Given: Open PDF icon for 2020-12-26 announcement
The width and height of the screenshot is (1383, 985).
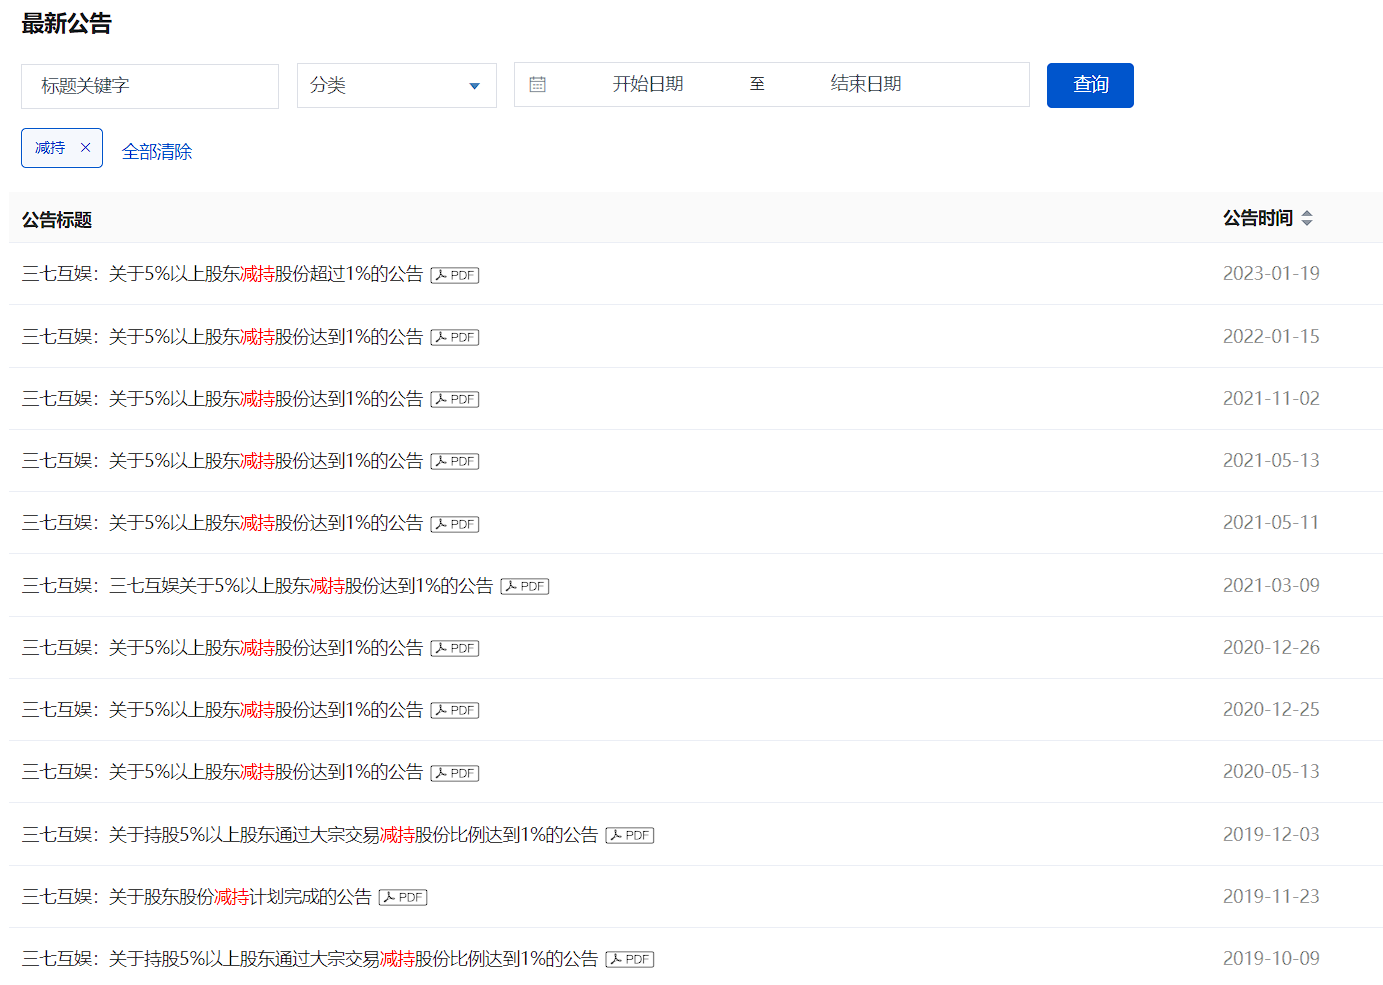Looking at the screenshot, I should tap(455, 648).
